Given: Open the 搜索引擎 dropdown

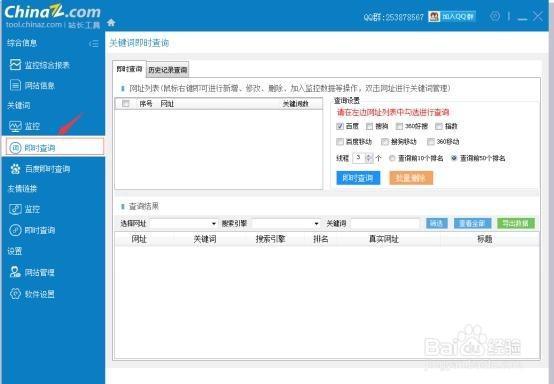Looking at the screenshot, I should (x=286, y=224).
